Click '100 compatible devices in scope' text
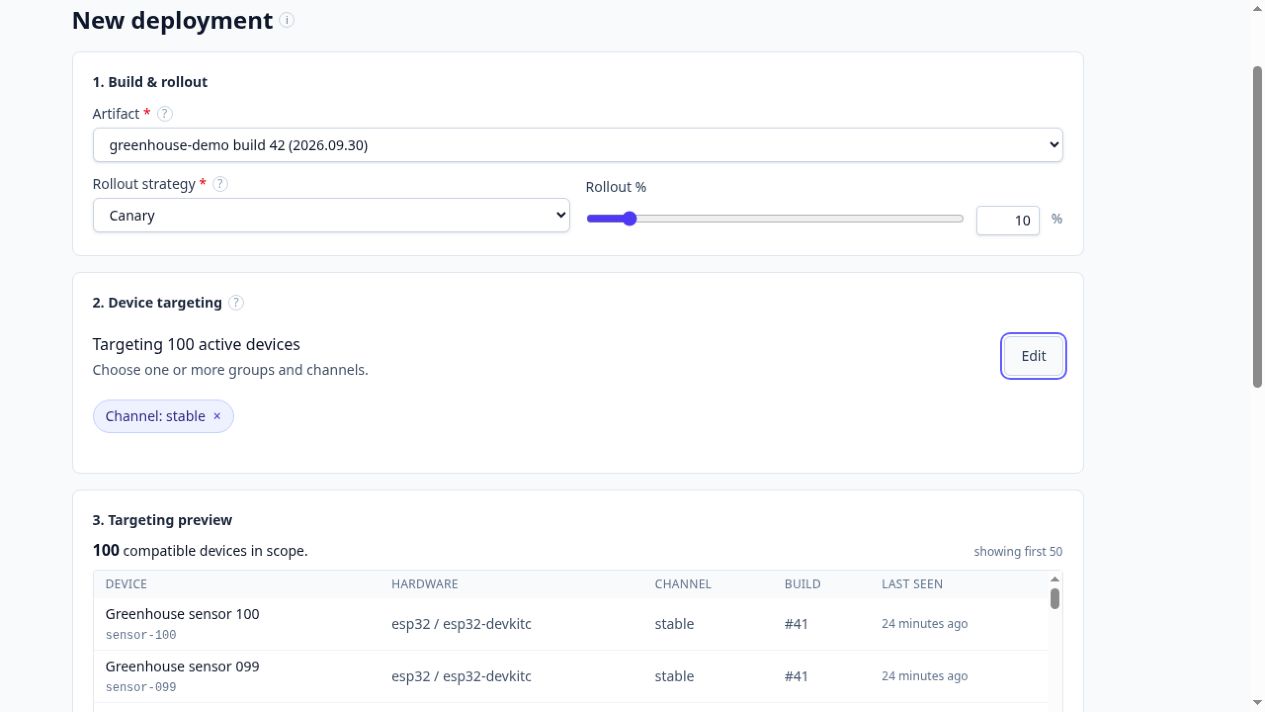This screenshot has height=712, width=1265. 200,551
